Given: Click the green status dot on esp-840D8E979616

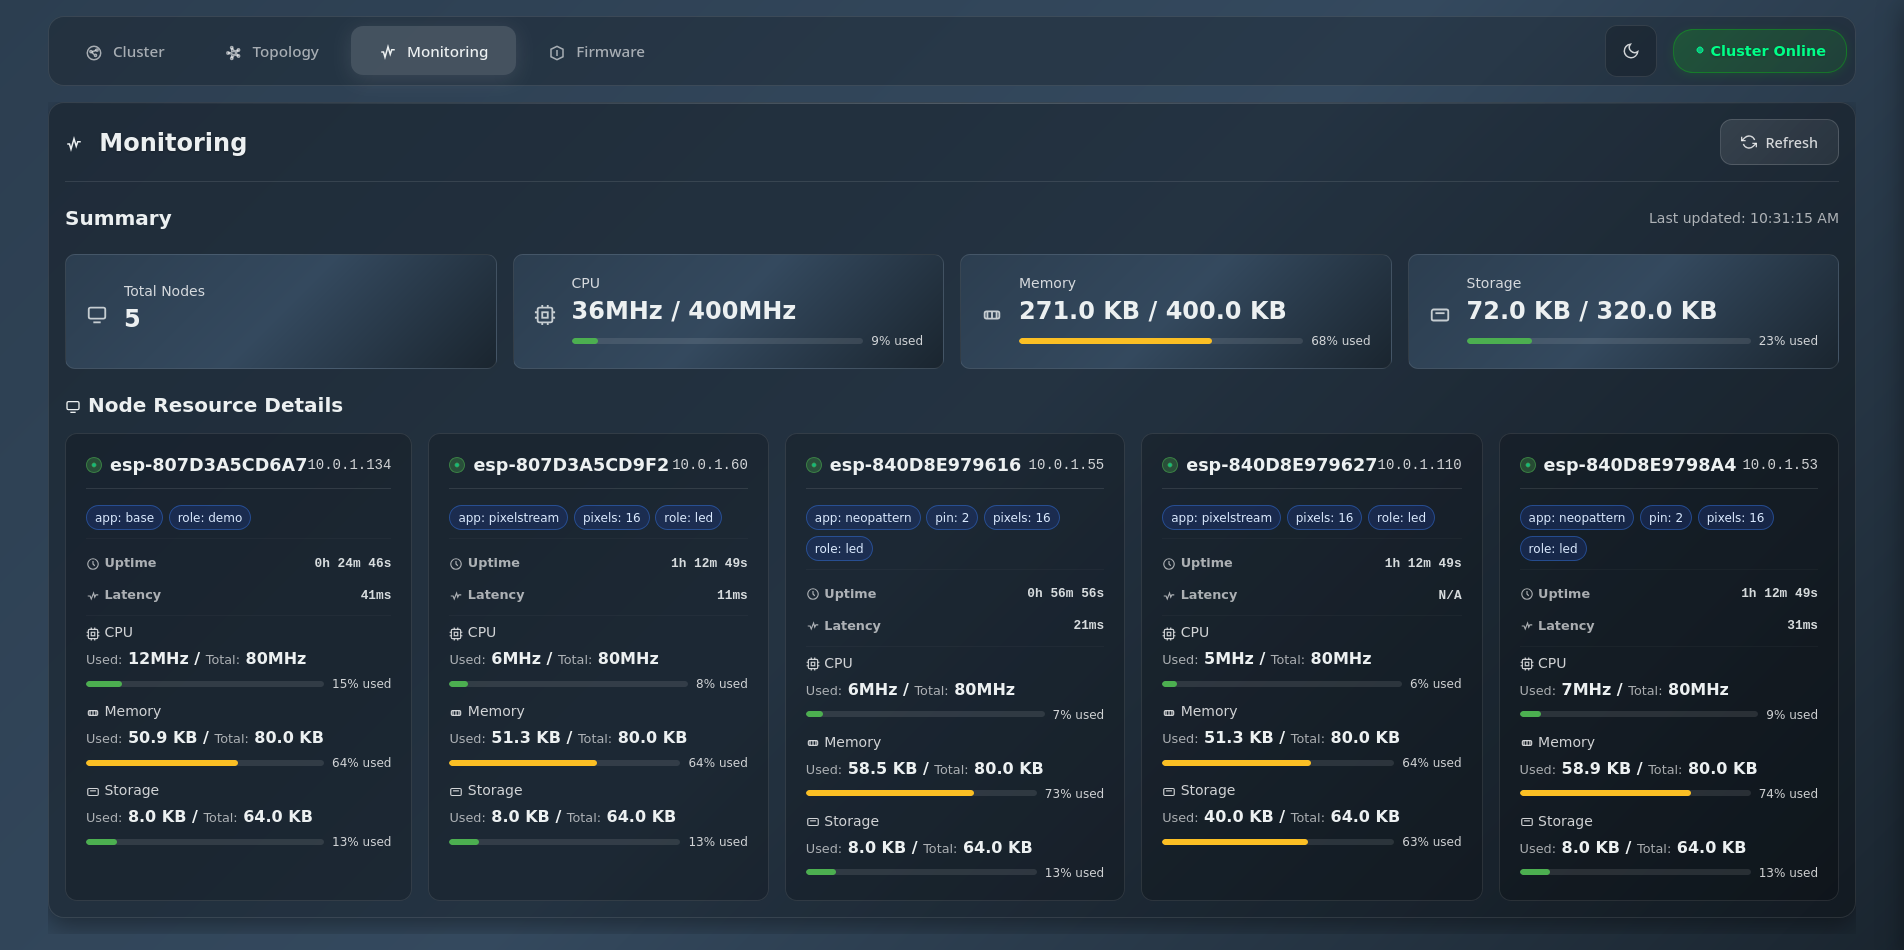Looking at the screenshot, I should coord(812,464).
